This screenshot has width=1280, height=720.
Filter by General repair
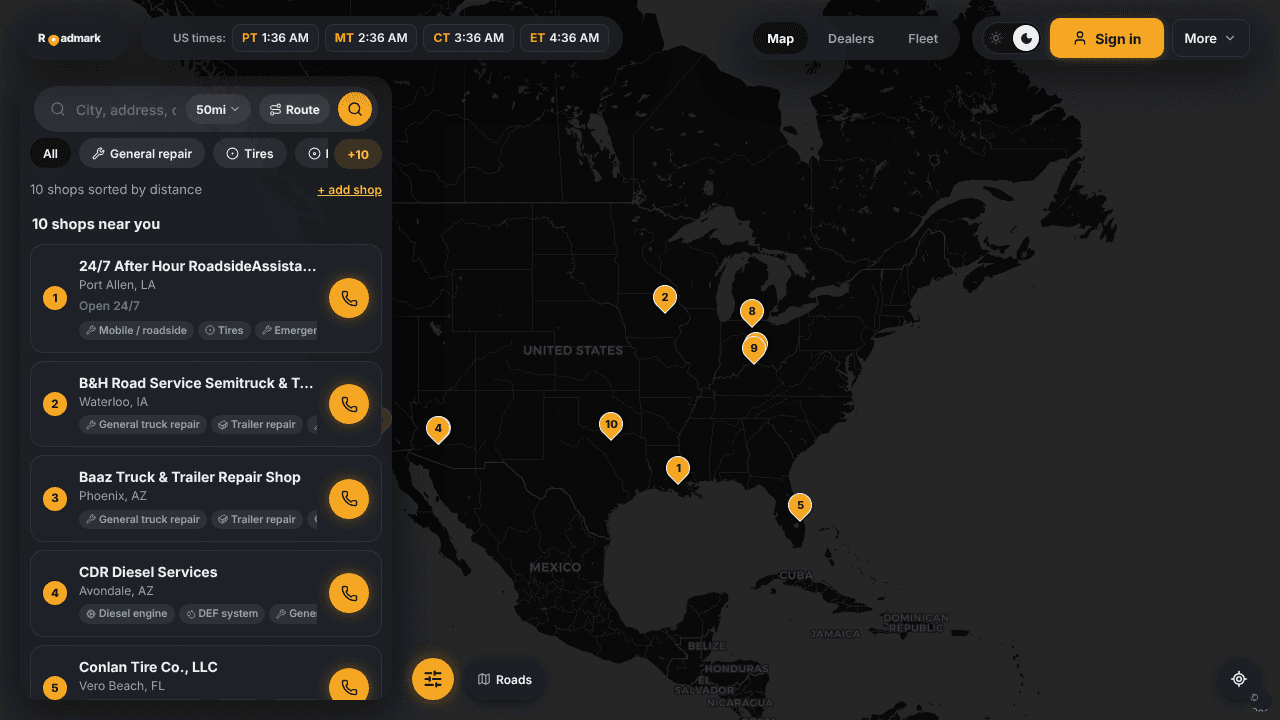142,153
